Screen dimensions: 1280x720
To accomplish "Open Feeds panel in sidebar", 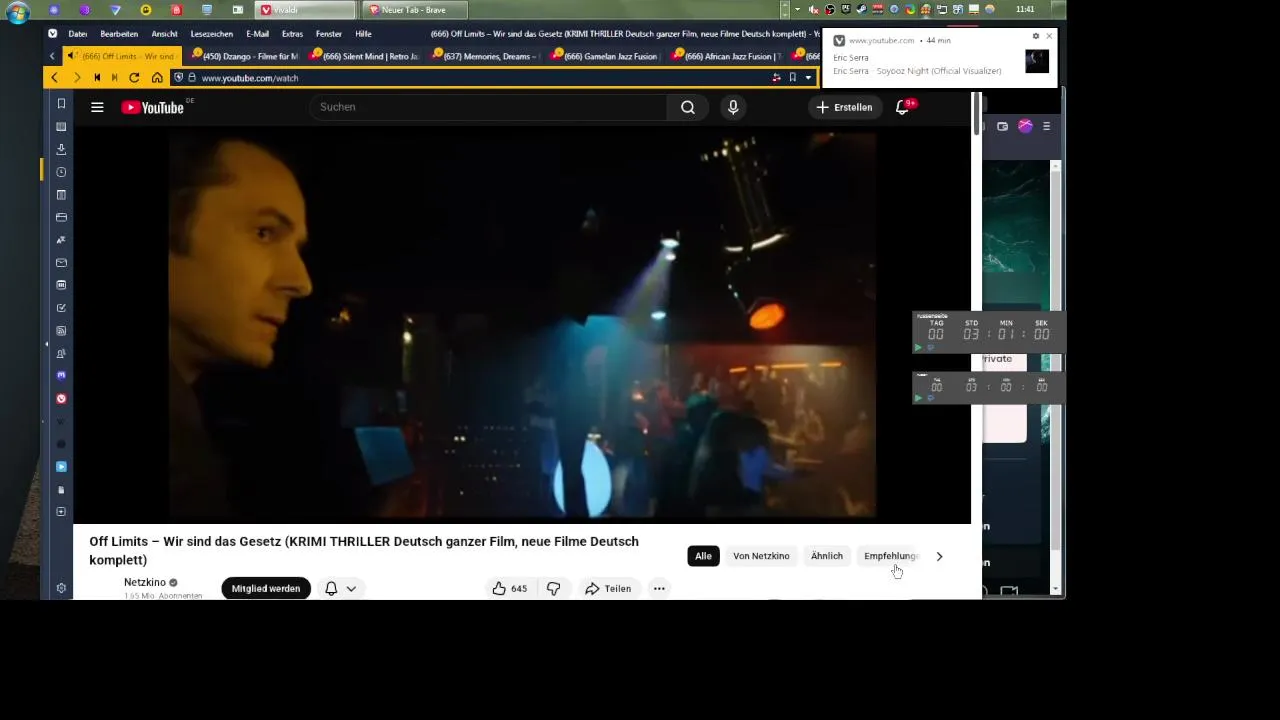I will [61, 331].
